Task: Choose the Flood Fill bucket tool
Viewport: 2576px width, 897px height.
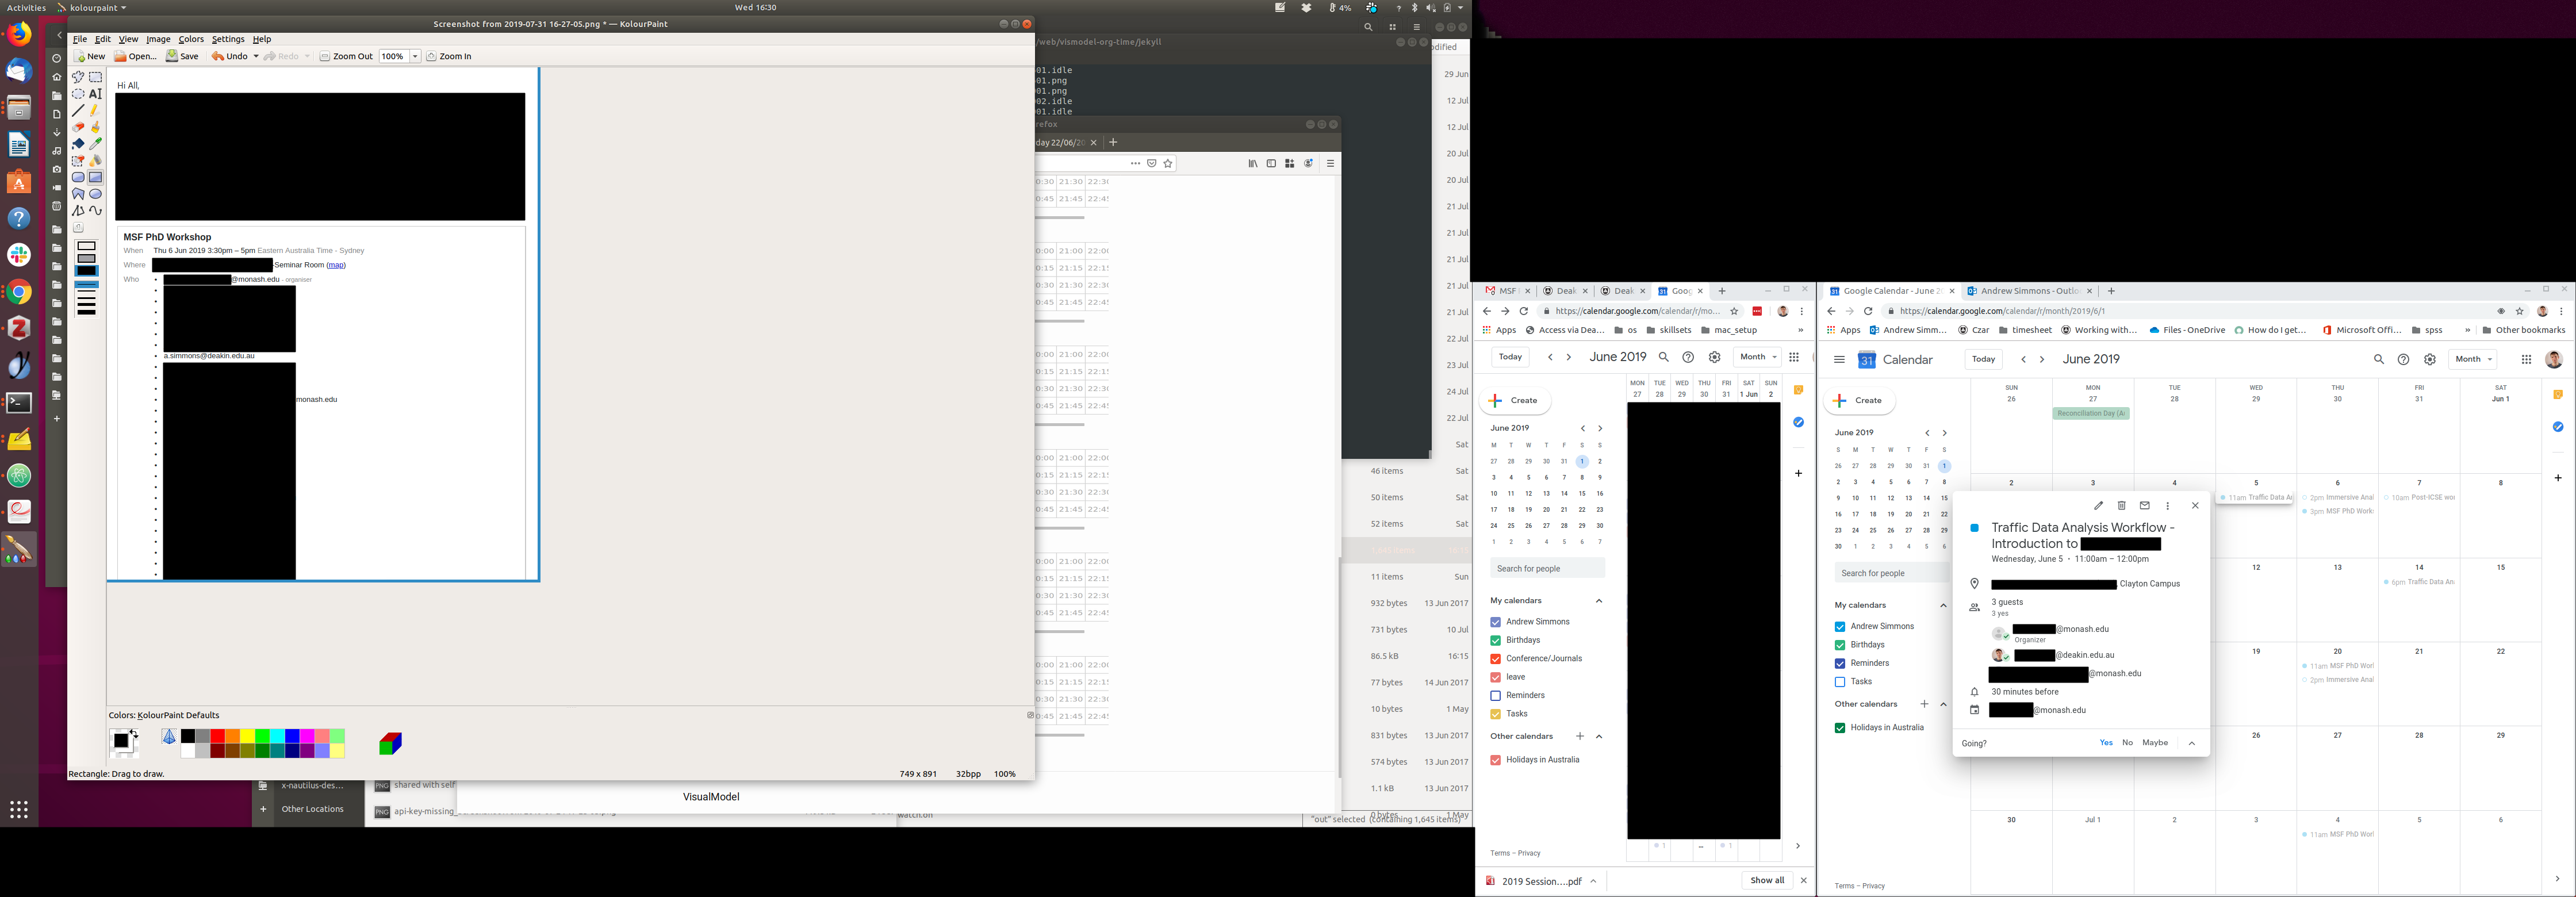Action: pyautogui.click(x=78, y=144)
